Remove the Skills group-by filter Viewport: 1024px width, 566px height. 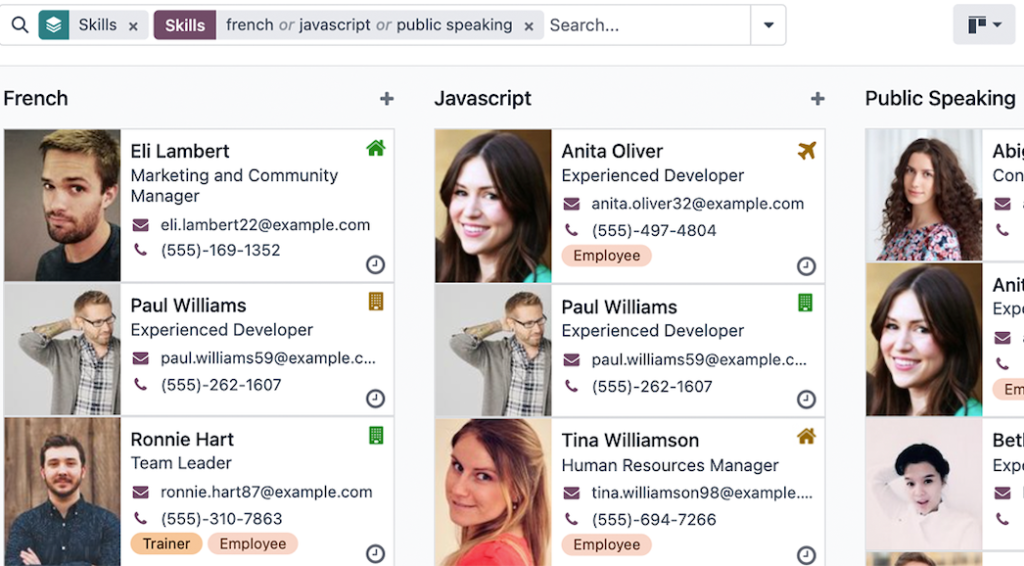[133, 26]
